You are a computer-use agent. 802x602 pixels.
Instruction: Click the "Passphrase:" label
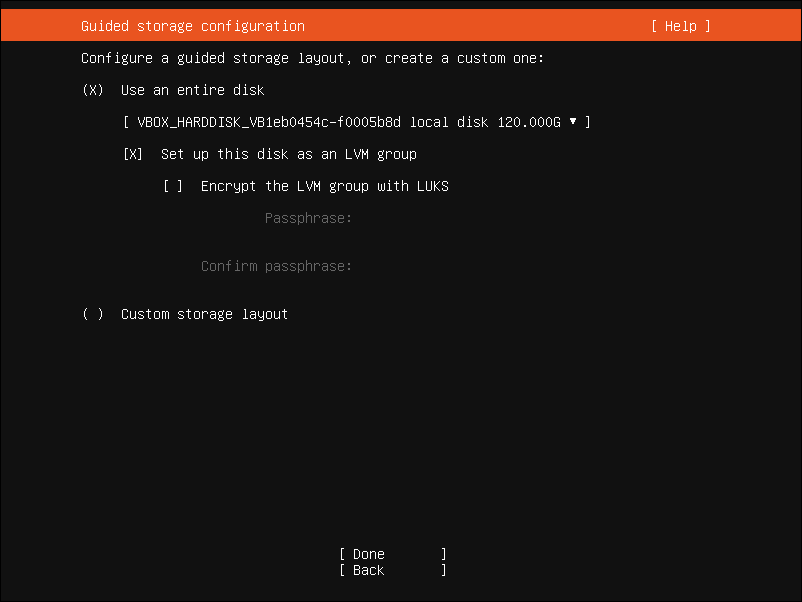(308, 218)
